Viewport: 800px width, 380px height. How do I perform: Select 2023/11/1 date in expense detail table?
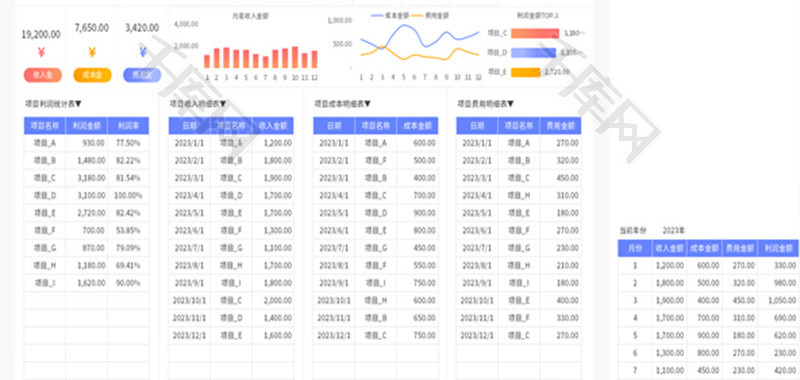click(x=477, y=318)
